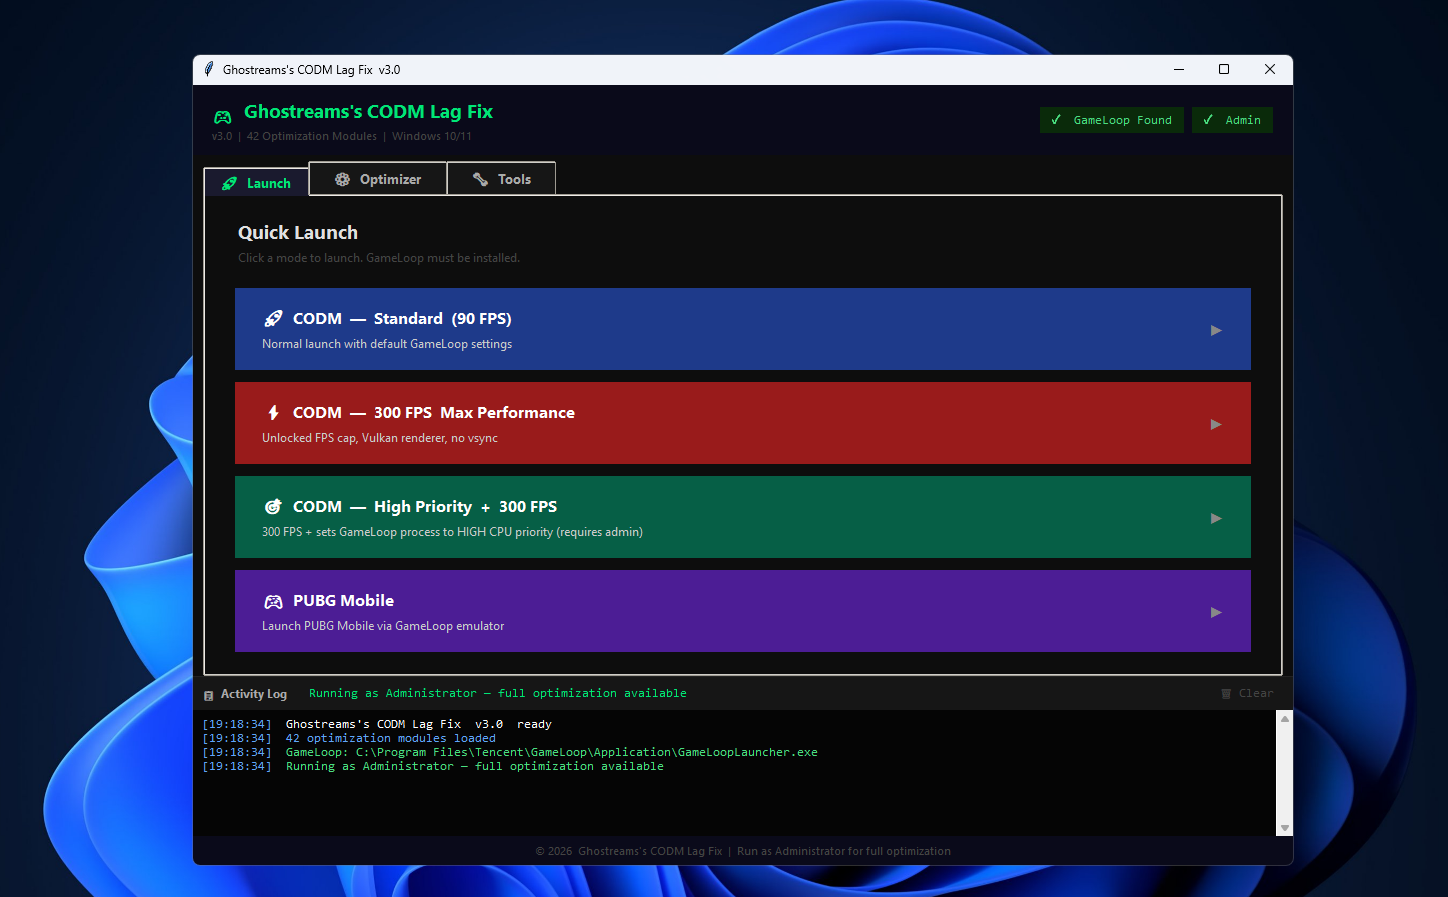
Task: Click the play arrow on Max Performance card
Action: [x=1216, y=424]
